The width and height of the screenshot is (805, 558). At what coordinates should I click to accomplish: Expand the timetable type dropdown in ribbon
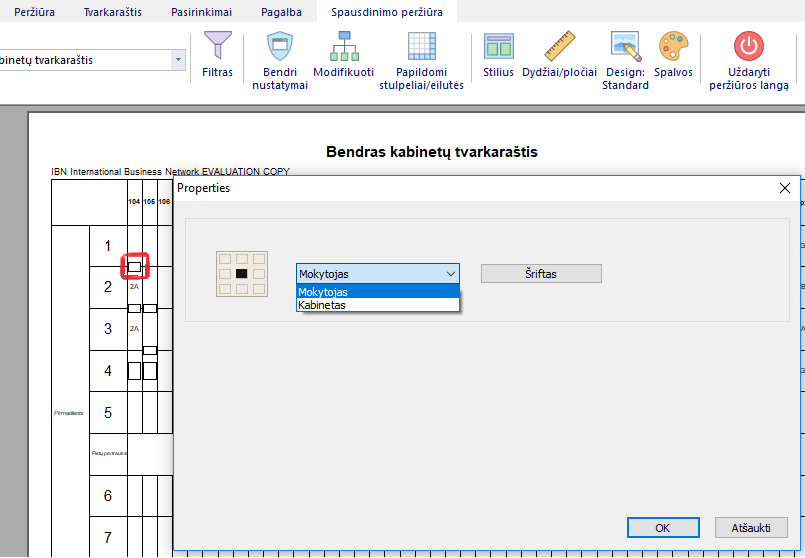pyautogui.click(x=179, y=60)
